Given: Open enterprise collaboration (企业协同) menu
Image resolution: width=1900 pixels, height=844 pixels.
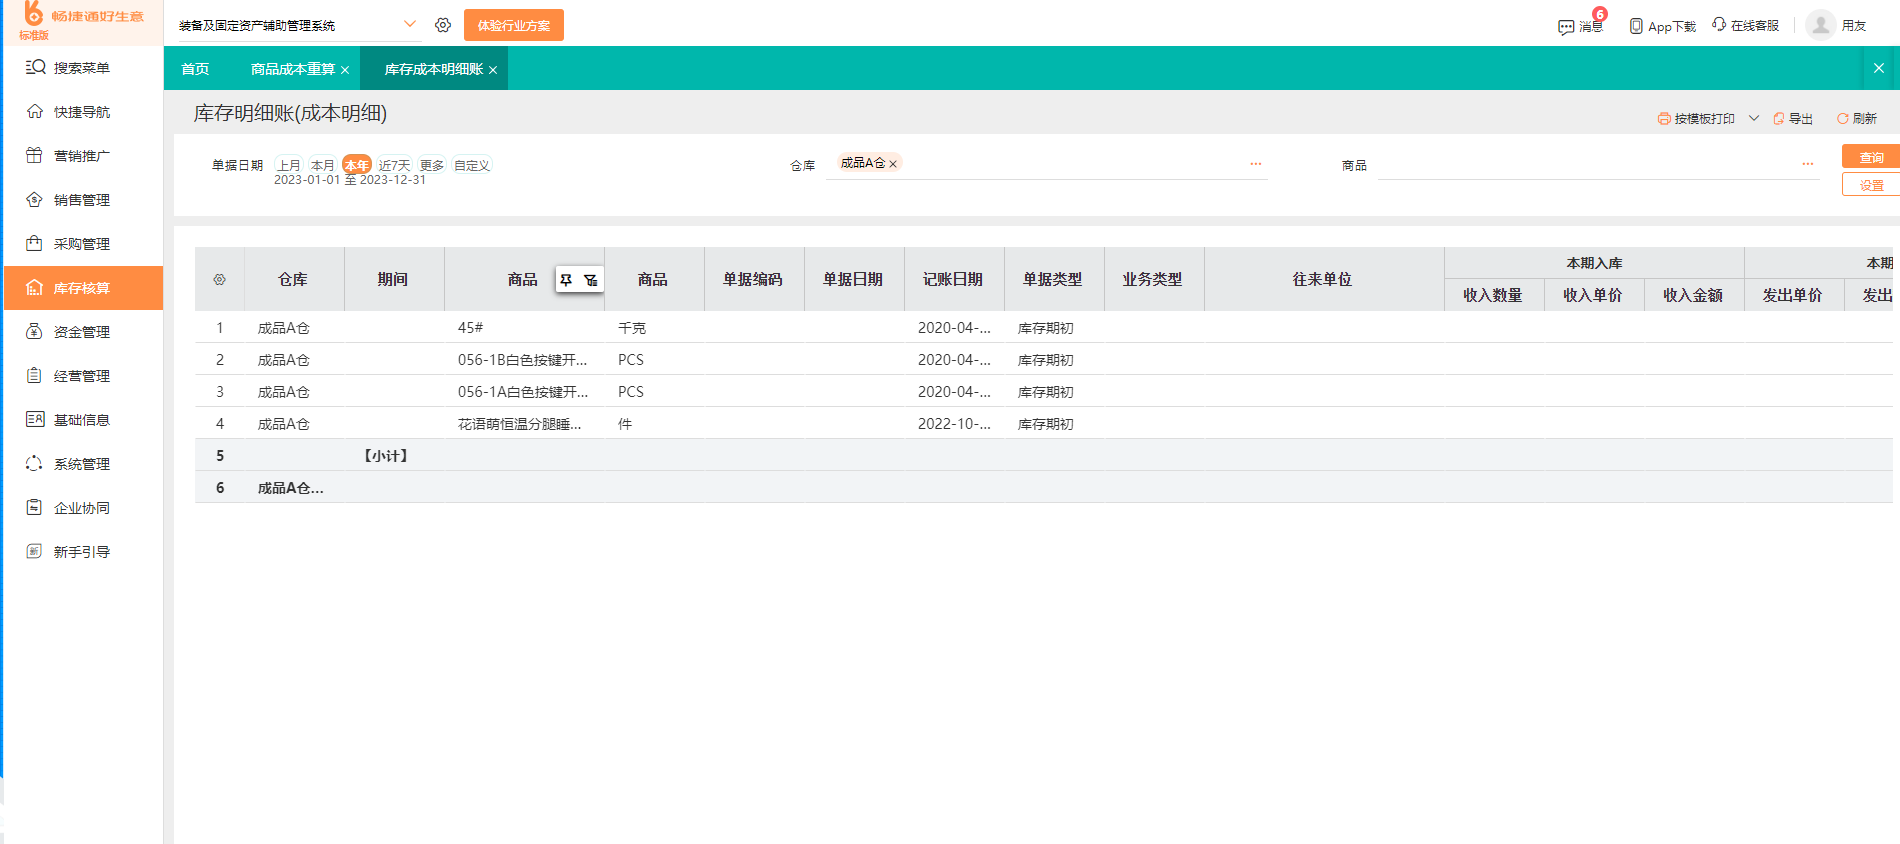Looking at the screenshot, I should 81,508.
